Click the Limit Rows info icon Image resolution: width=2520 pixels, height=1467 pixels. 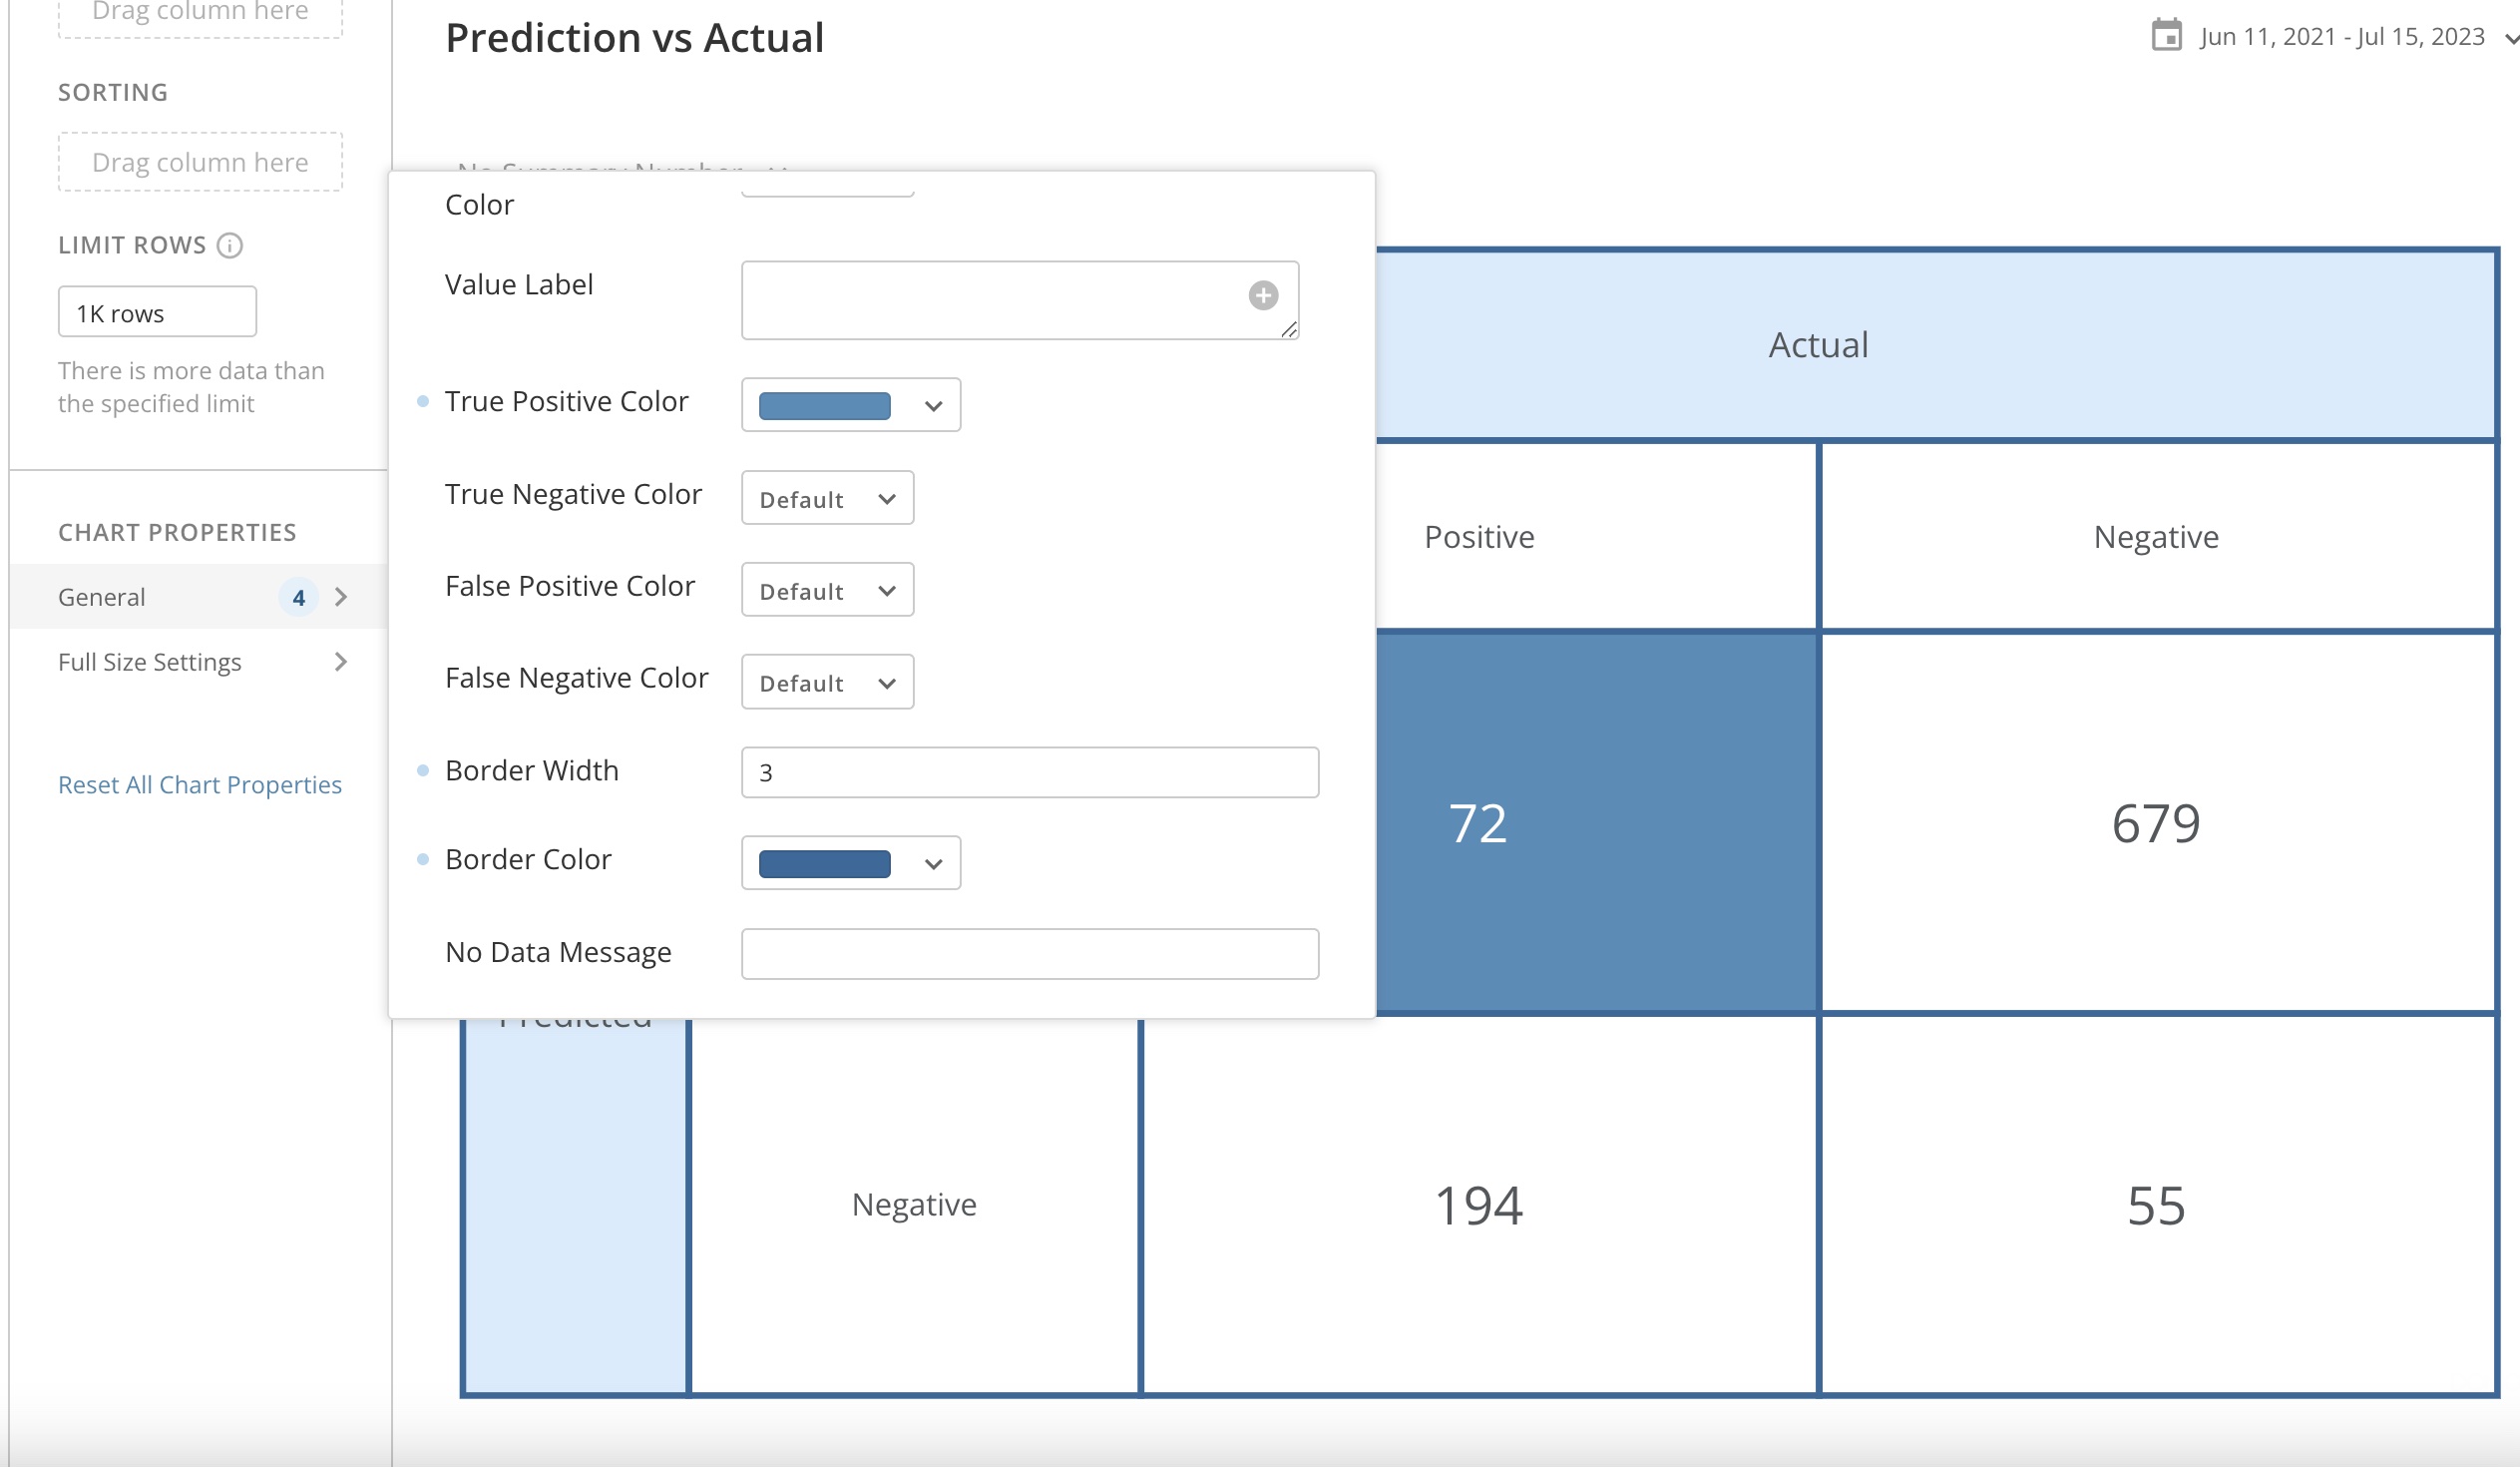tap(231, 245)
